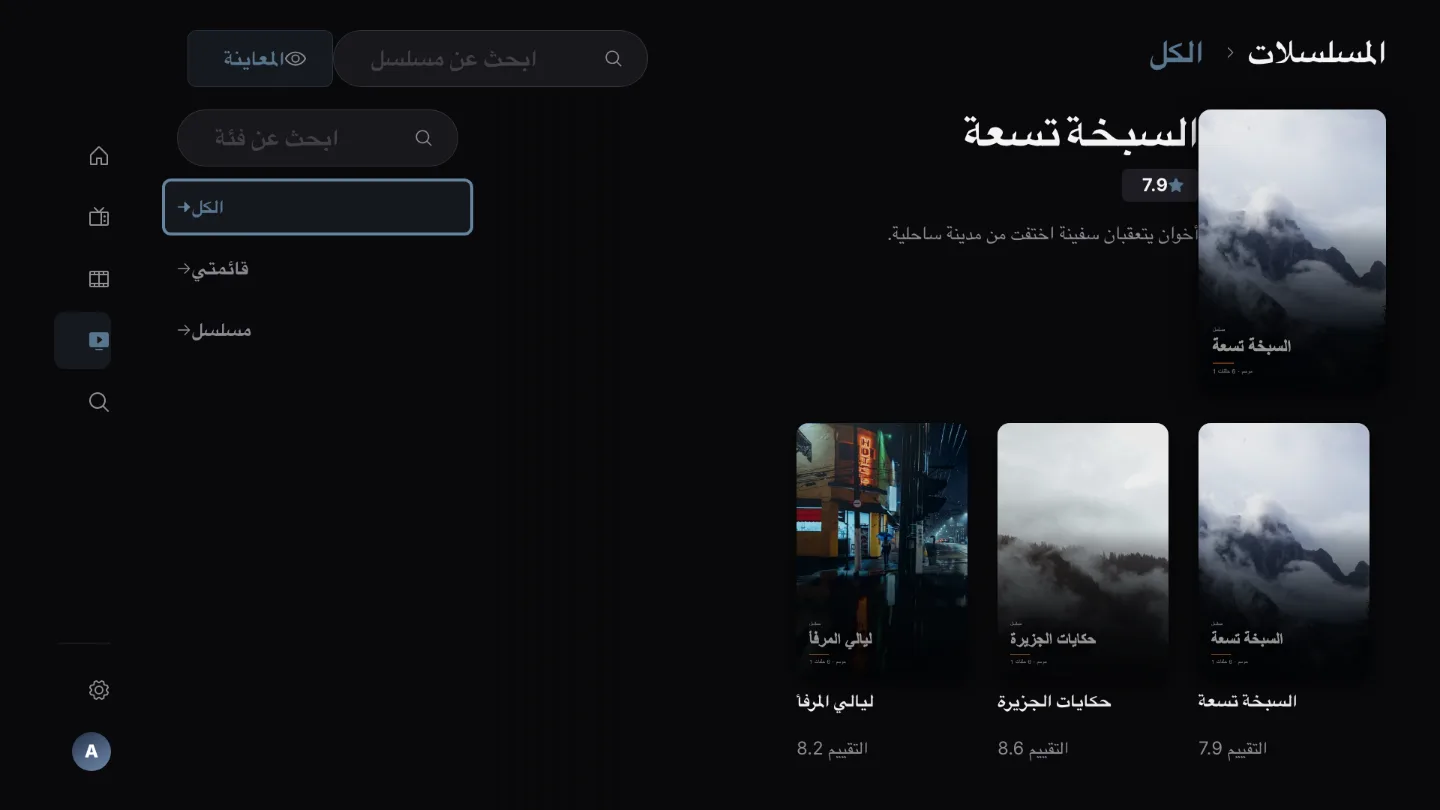Select the الكل category in the list

point(317,207)
